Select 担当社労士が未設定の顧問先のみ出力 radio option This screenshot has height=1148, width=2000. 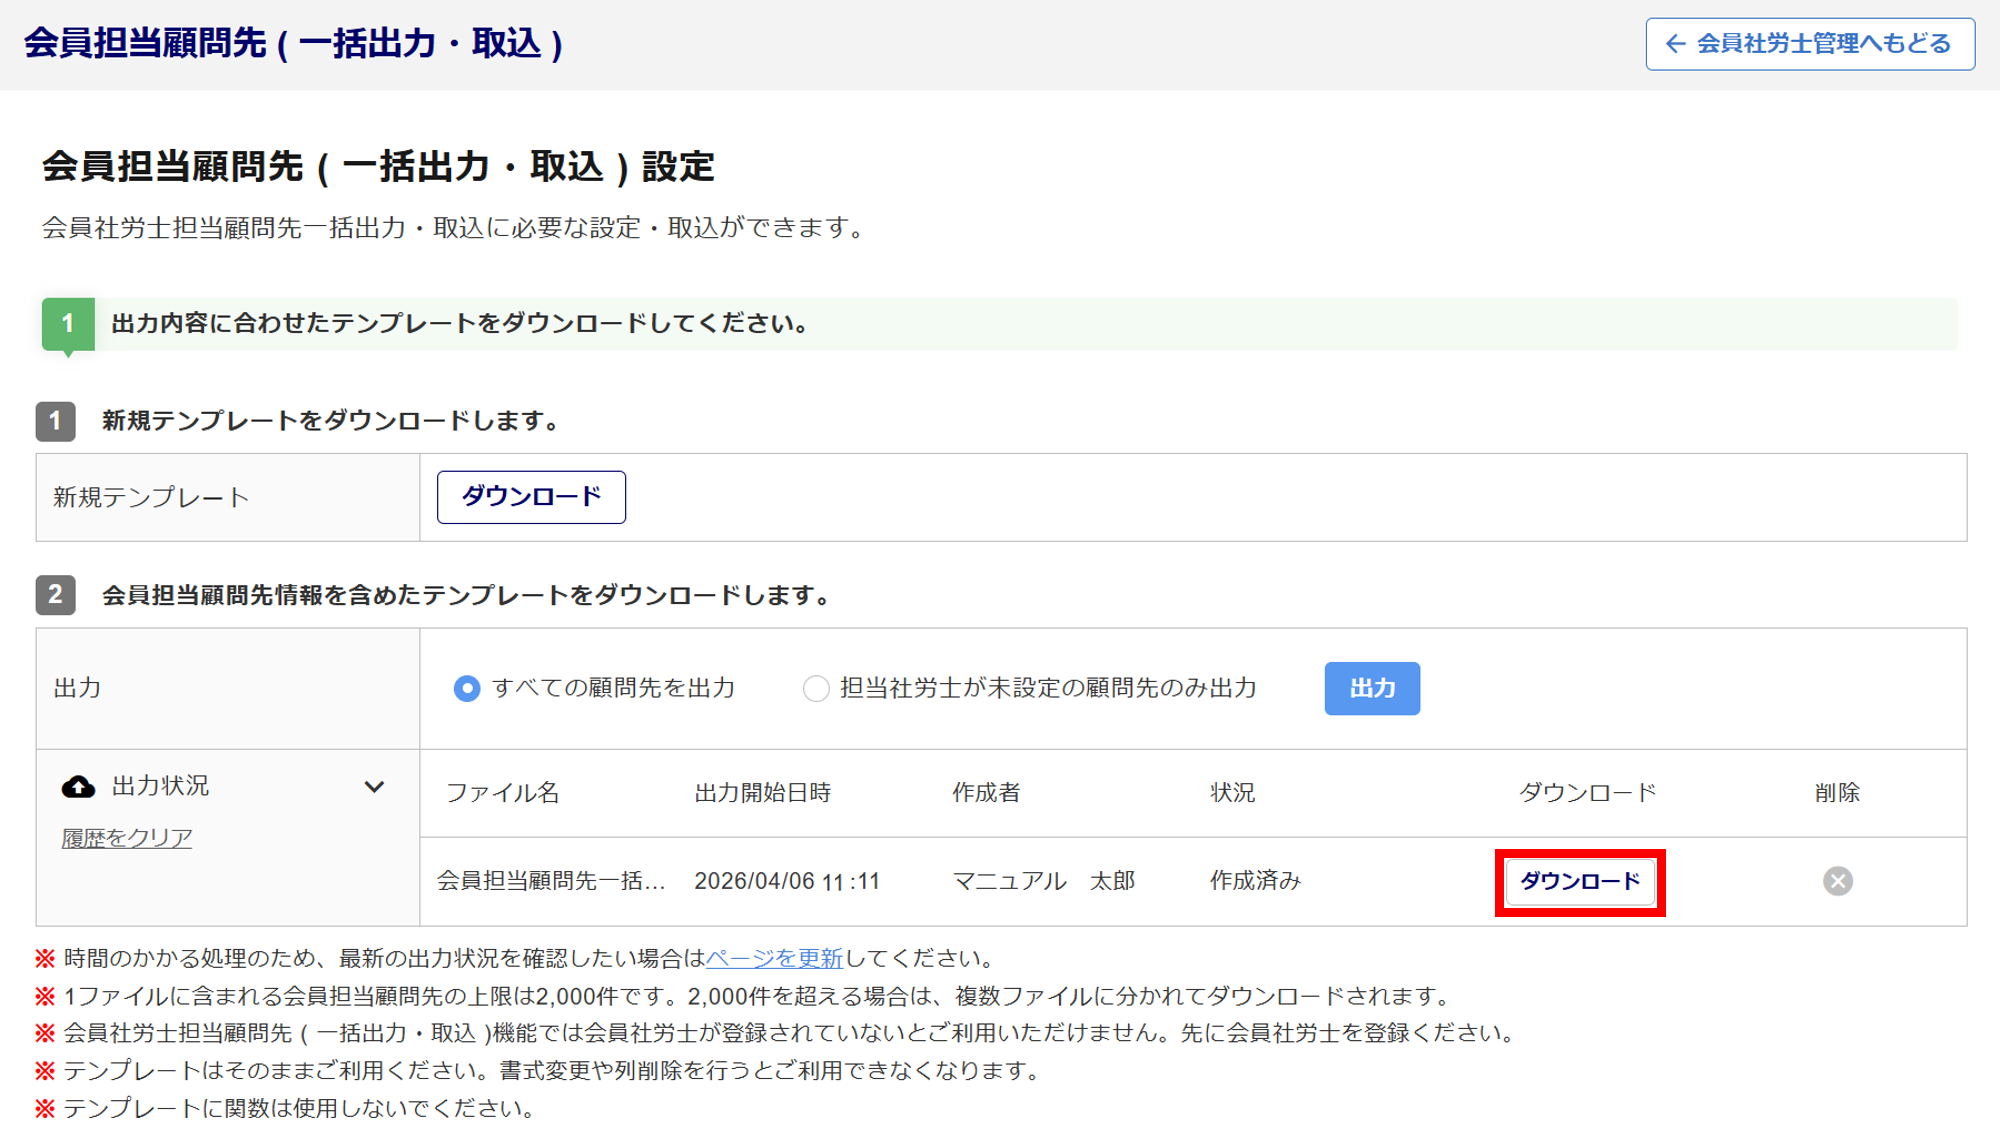[816, 689]
